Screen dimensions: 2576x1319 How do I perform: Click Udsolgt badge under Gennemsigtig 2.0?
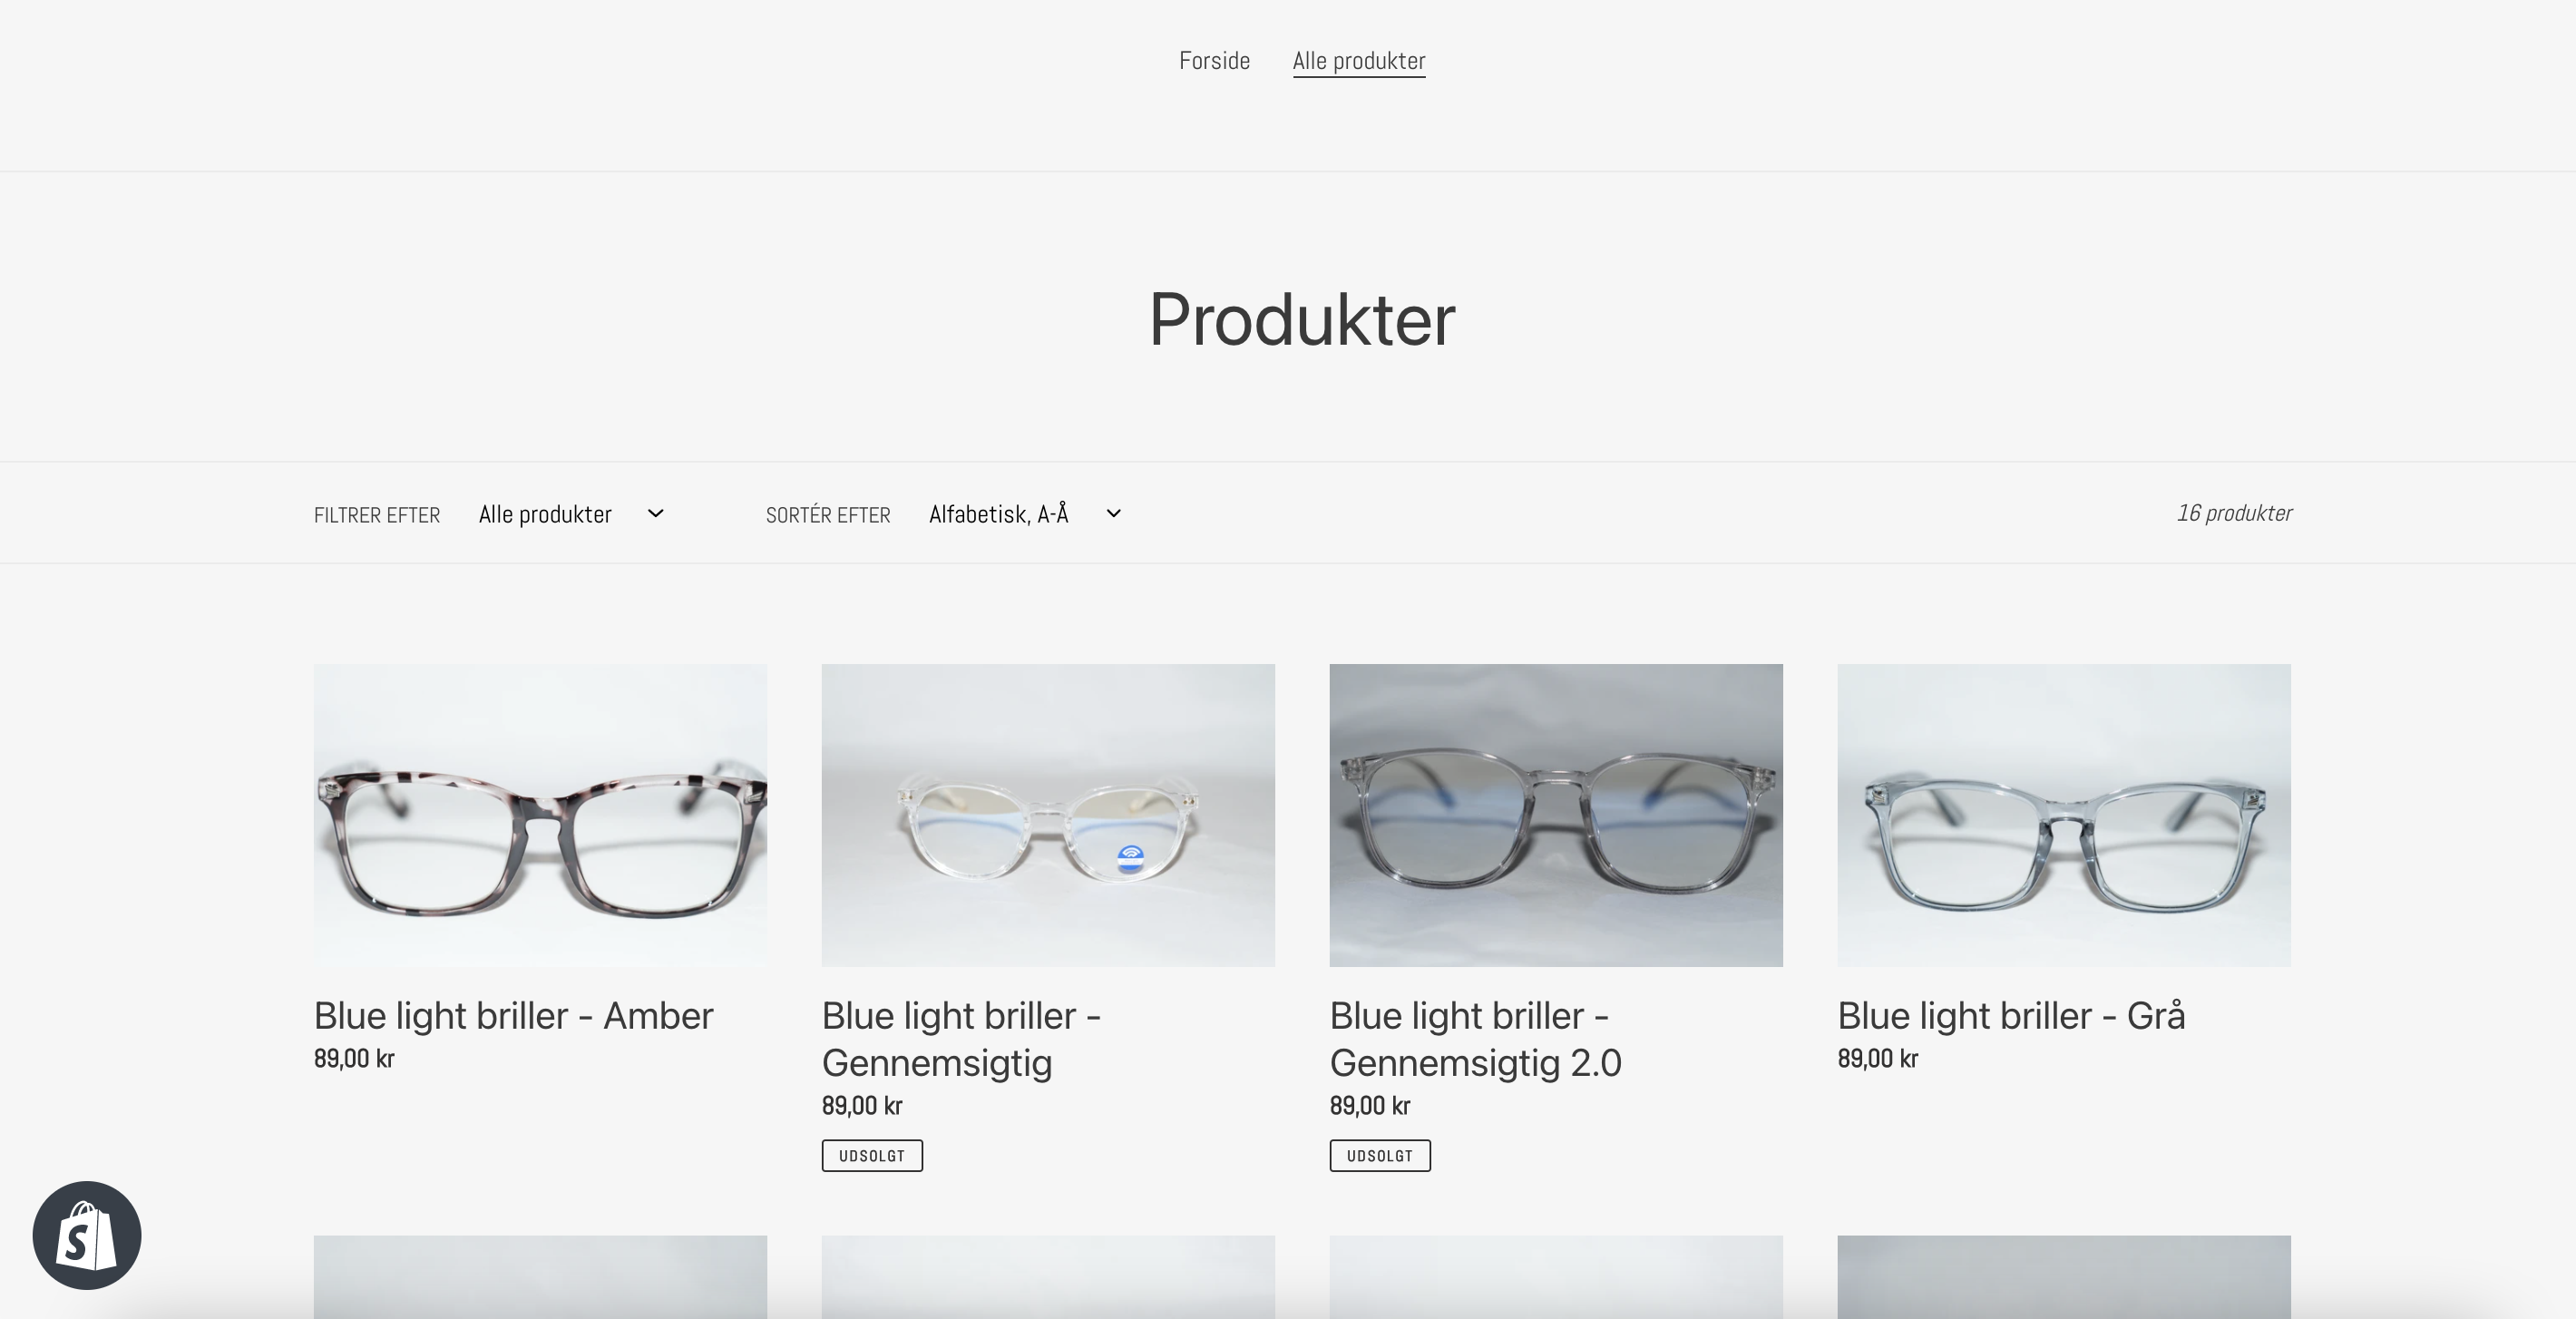(1380, 1156)
